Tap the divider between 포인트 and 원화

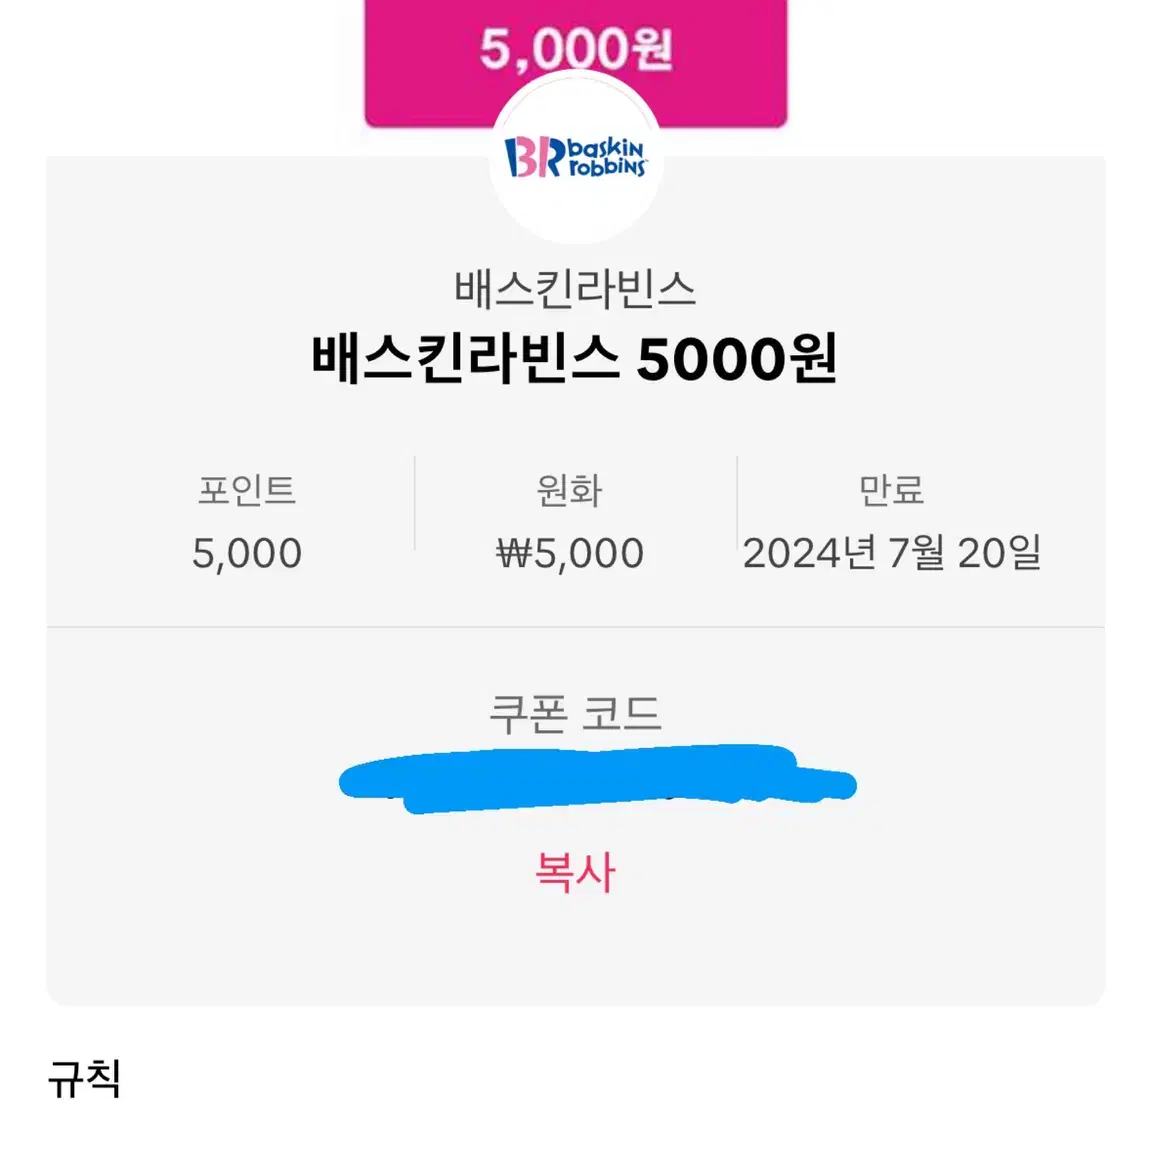415,503
